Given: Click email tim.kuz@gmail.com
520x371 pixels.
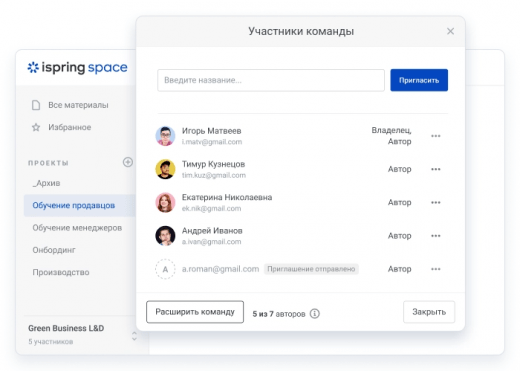Looking at the screenshot, I should 214,175.
